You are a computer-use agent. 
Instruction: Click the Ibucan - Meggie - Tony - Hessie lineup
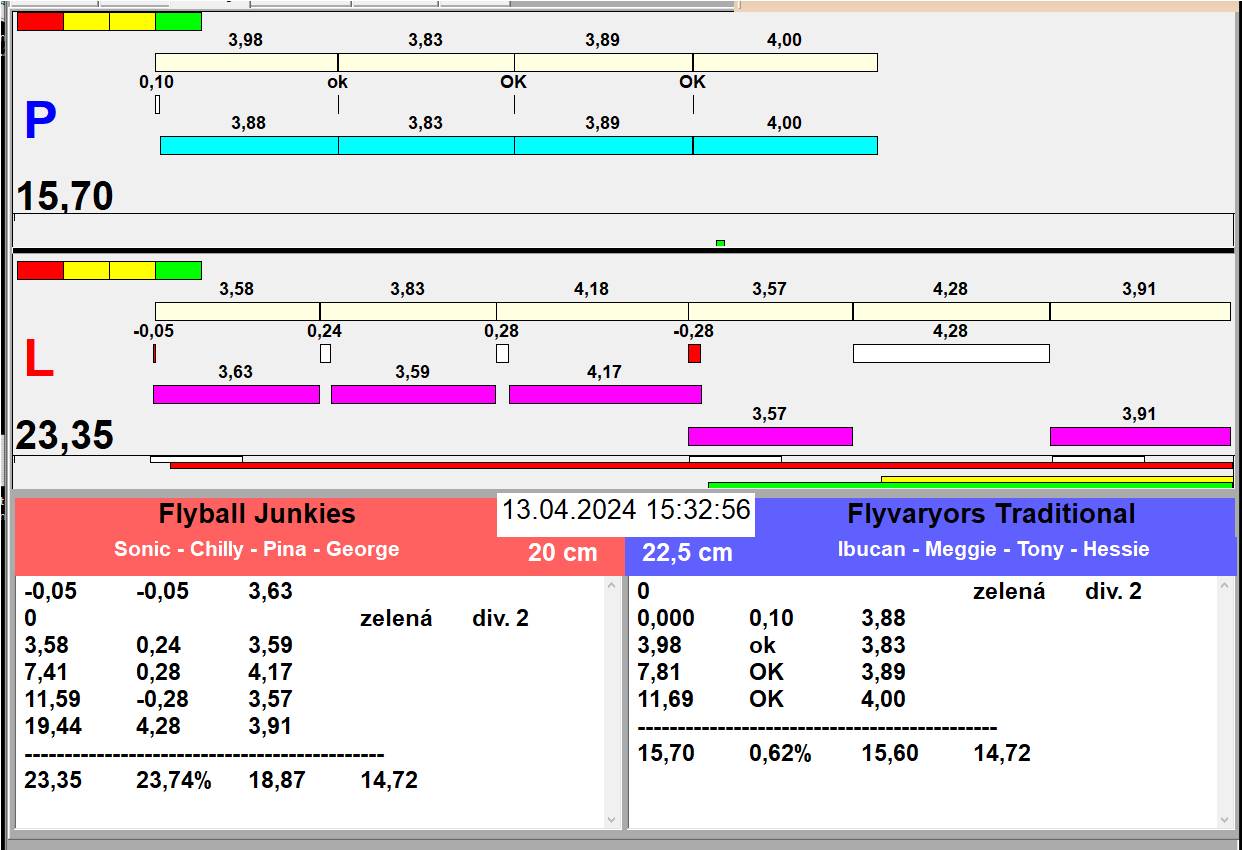tap(994, 549)
